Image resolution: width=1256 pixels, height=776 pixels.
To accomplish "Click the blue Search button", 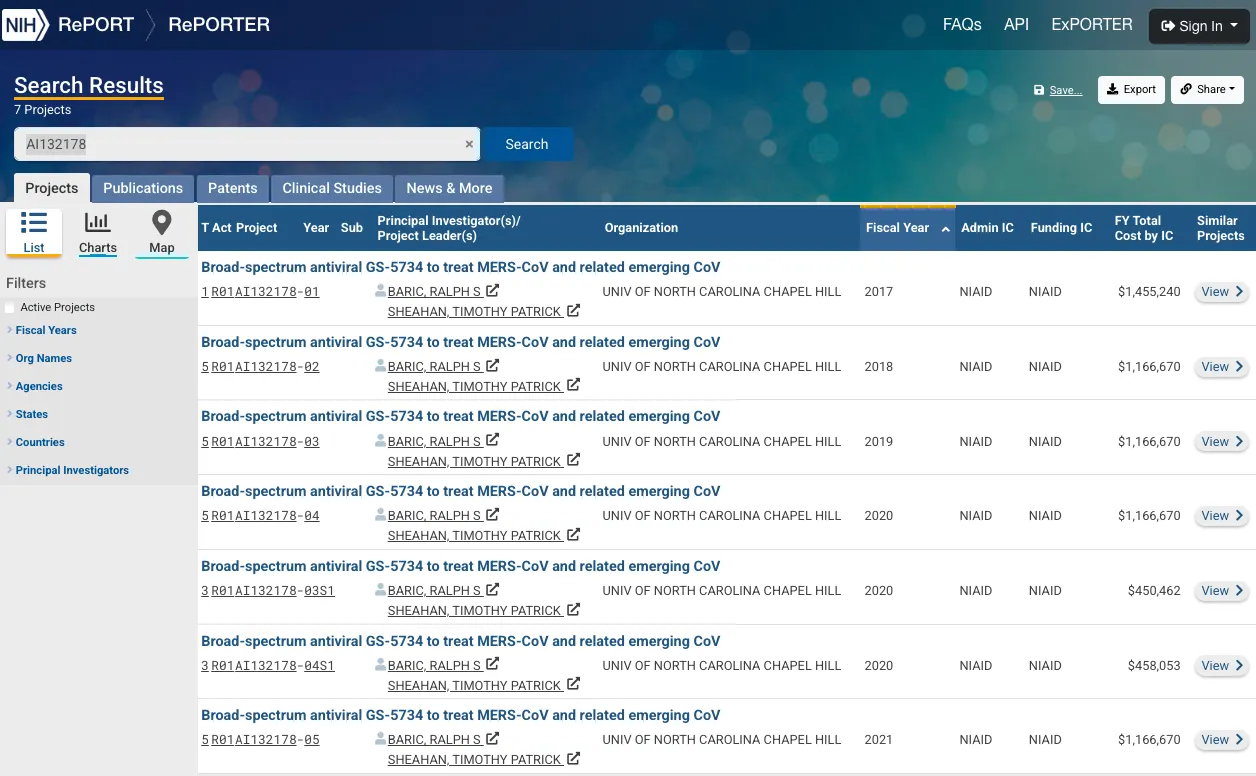I will [x=527, y=144].
